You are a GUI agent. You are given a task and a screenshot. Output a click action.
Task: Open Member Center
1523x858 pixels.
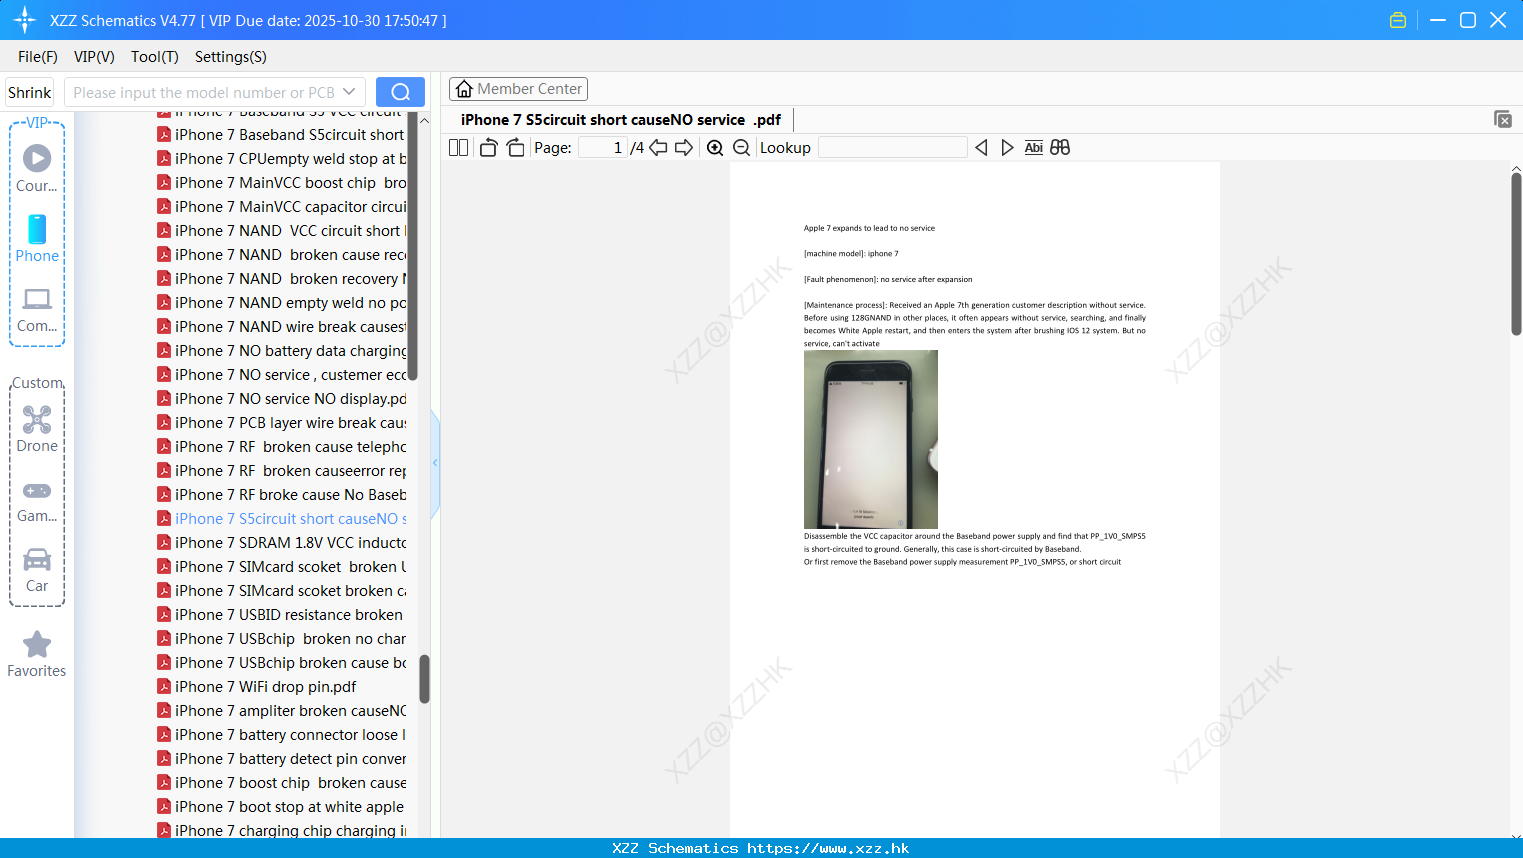point(518,89)
